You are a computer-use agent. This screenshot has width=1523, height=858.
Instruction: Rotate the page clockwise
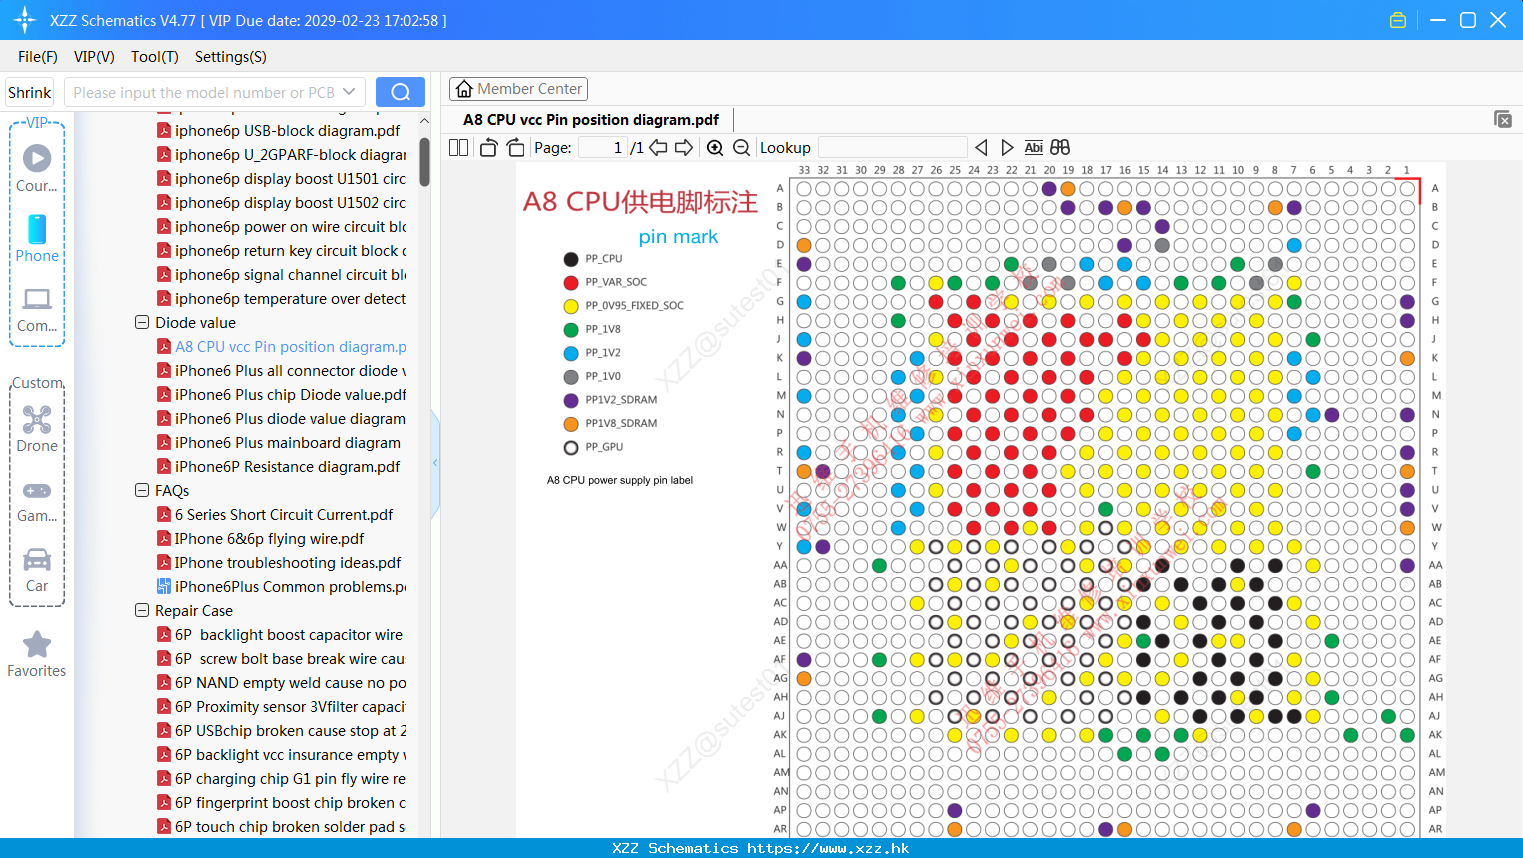point(515,147)
